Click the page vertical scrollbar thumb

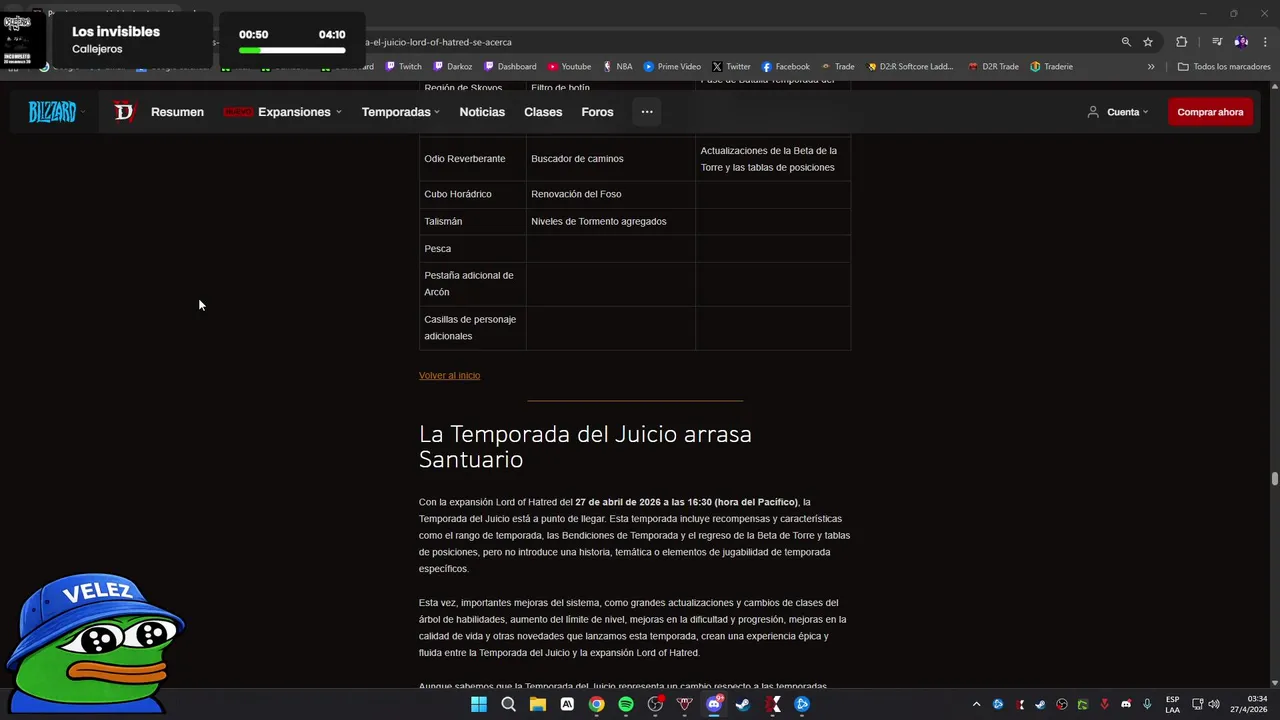click(x=1274, y=479)
